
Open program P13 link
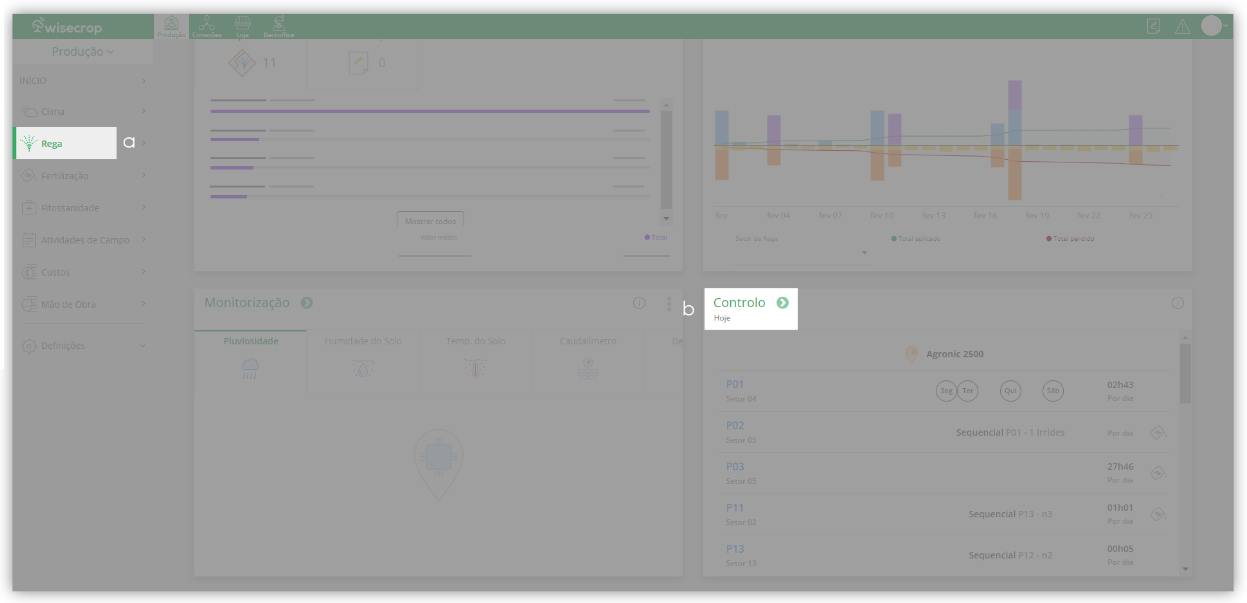[735, 549]
